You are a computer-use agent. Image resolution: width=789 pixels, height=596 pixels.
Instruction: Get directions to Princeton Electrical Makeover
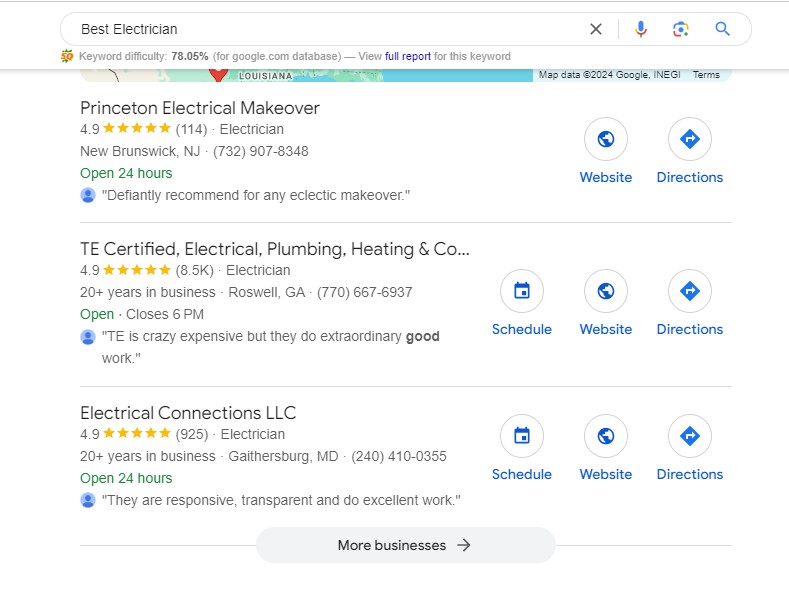coord(690,139)
